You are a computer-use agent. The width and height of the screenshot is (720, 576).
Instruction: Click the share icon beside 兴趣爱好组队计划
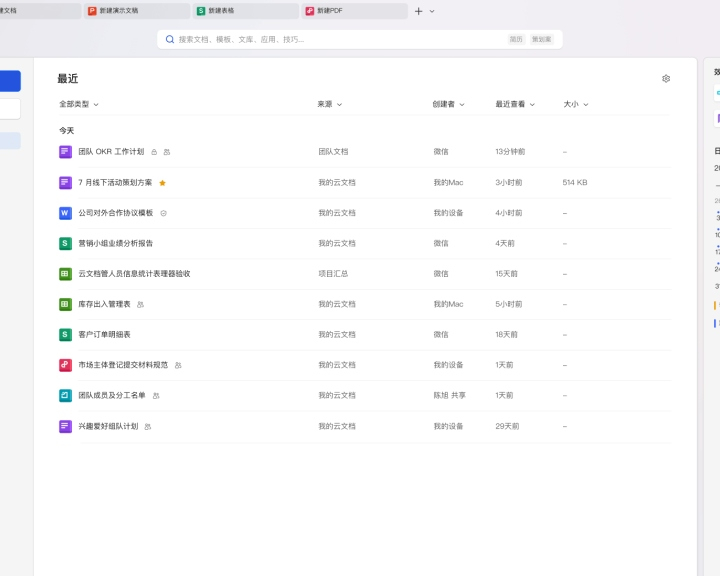(148, 426)
